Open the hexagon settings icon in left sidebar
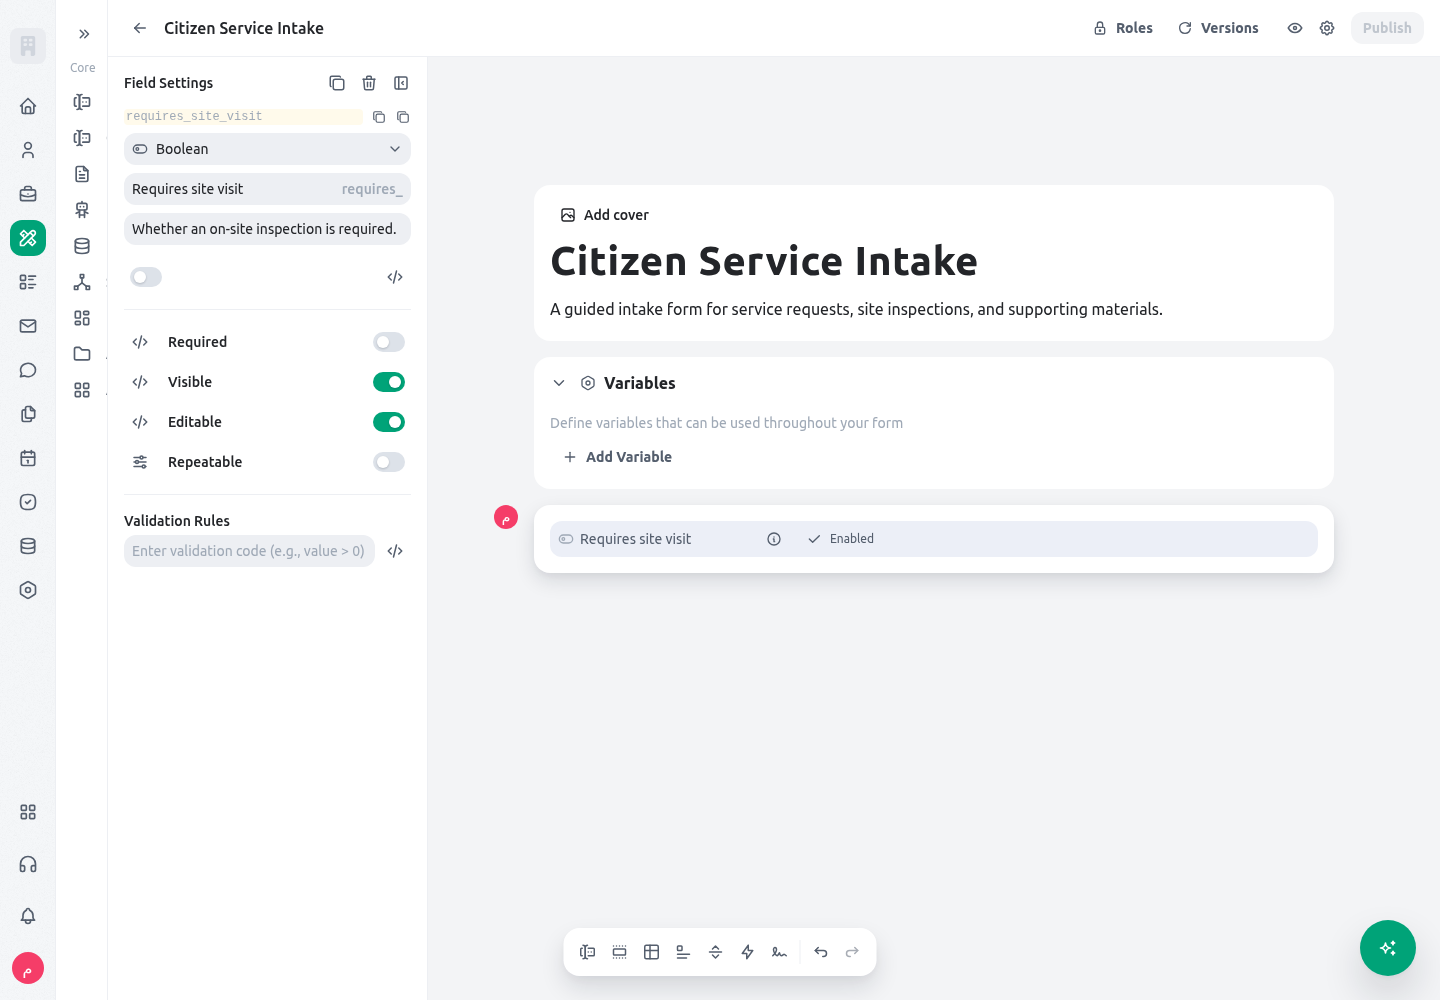The image size is (1440, 1000). [x=28, y=590]
